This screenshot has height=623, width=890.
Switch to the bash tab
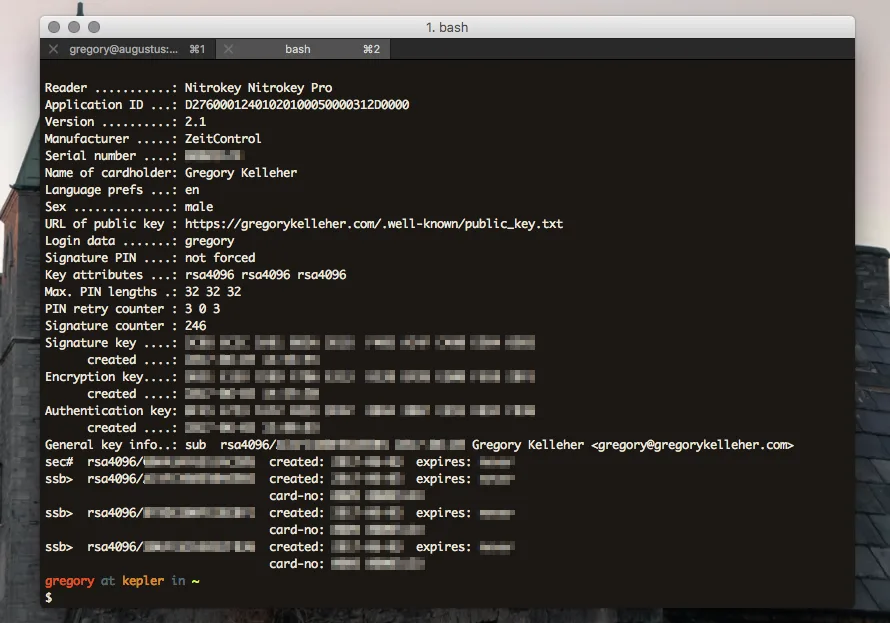click(x=298, y=48)
